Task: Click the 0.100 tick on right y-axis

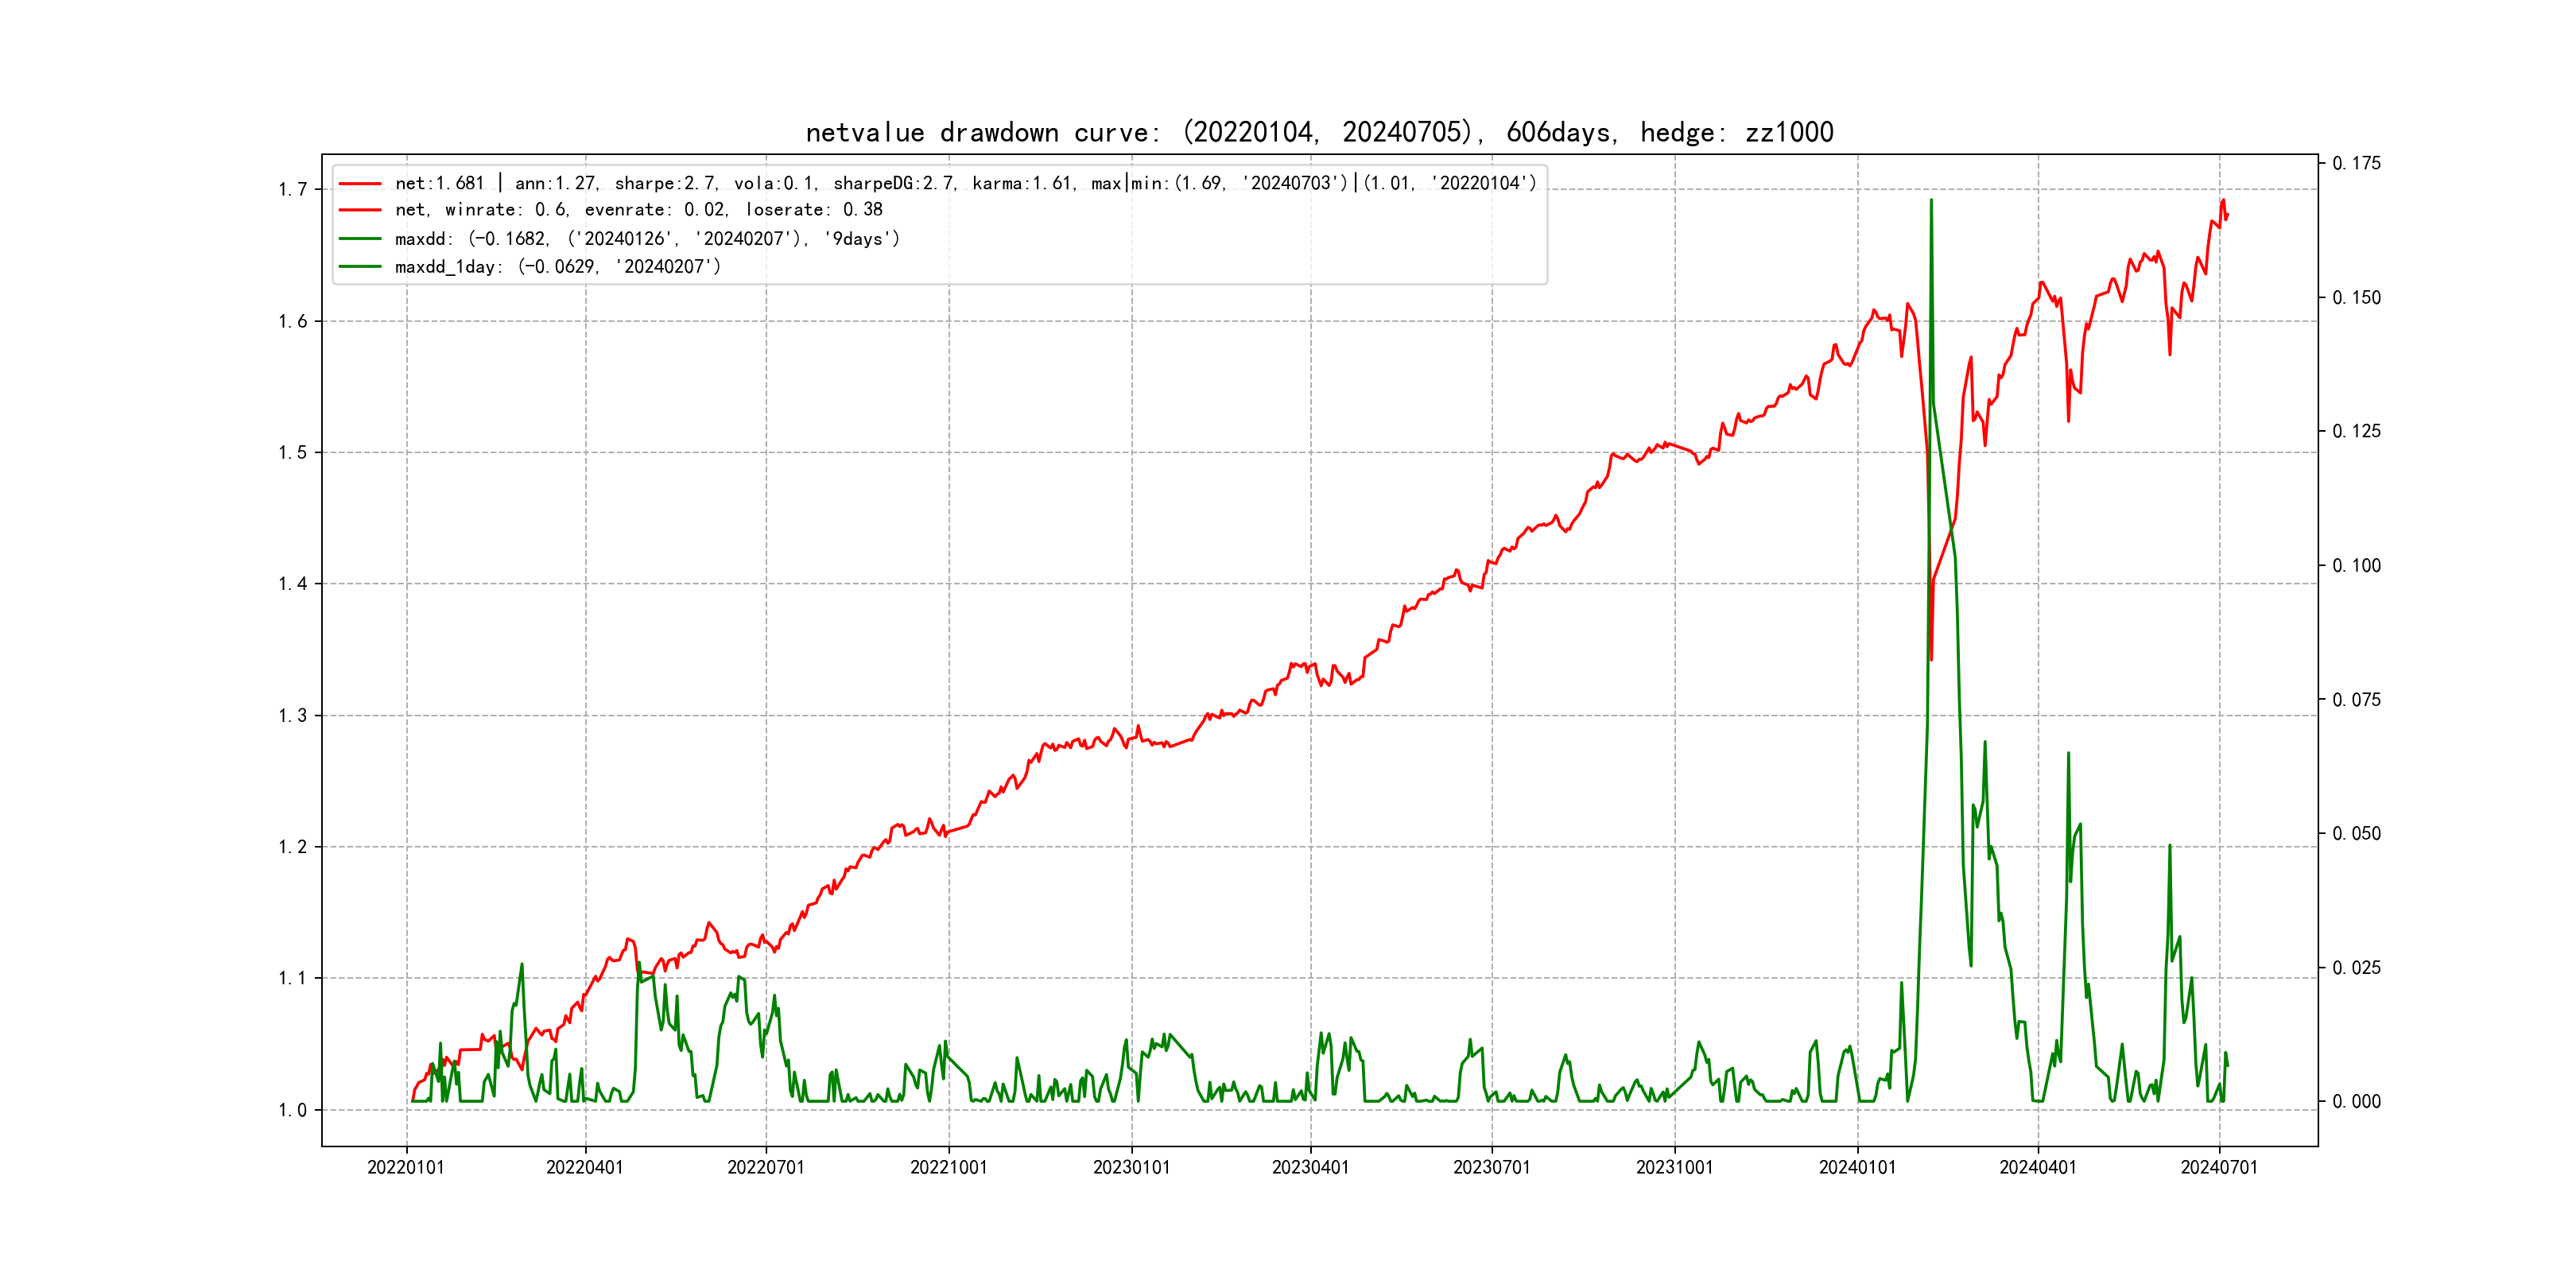Action: (x=2356, y=566)
